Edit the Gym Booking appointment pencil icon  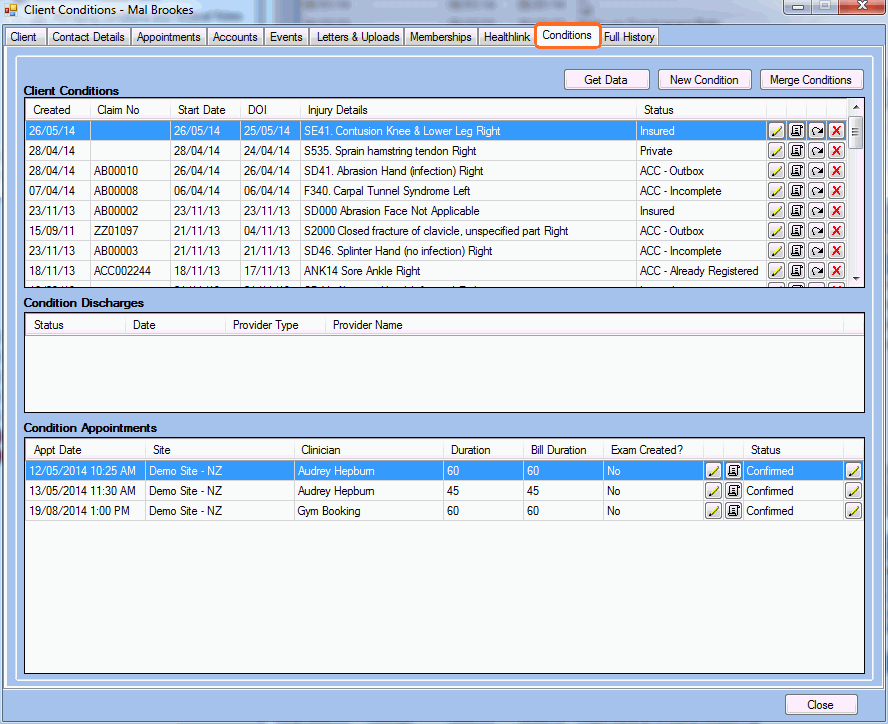[x=713, y=511]
